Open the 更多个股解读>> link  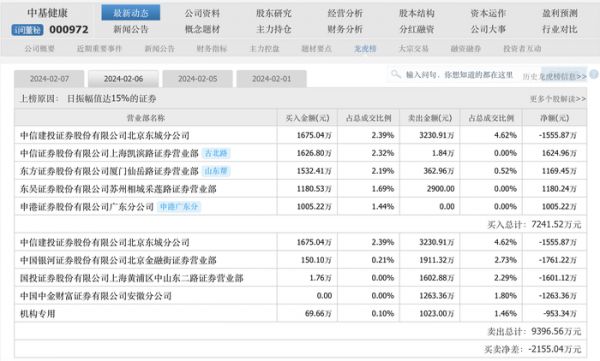point(558,99)
